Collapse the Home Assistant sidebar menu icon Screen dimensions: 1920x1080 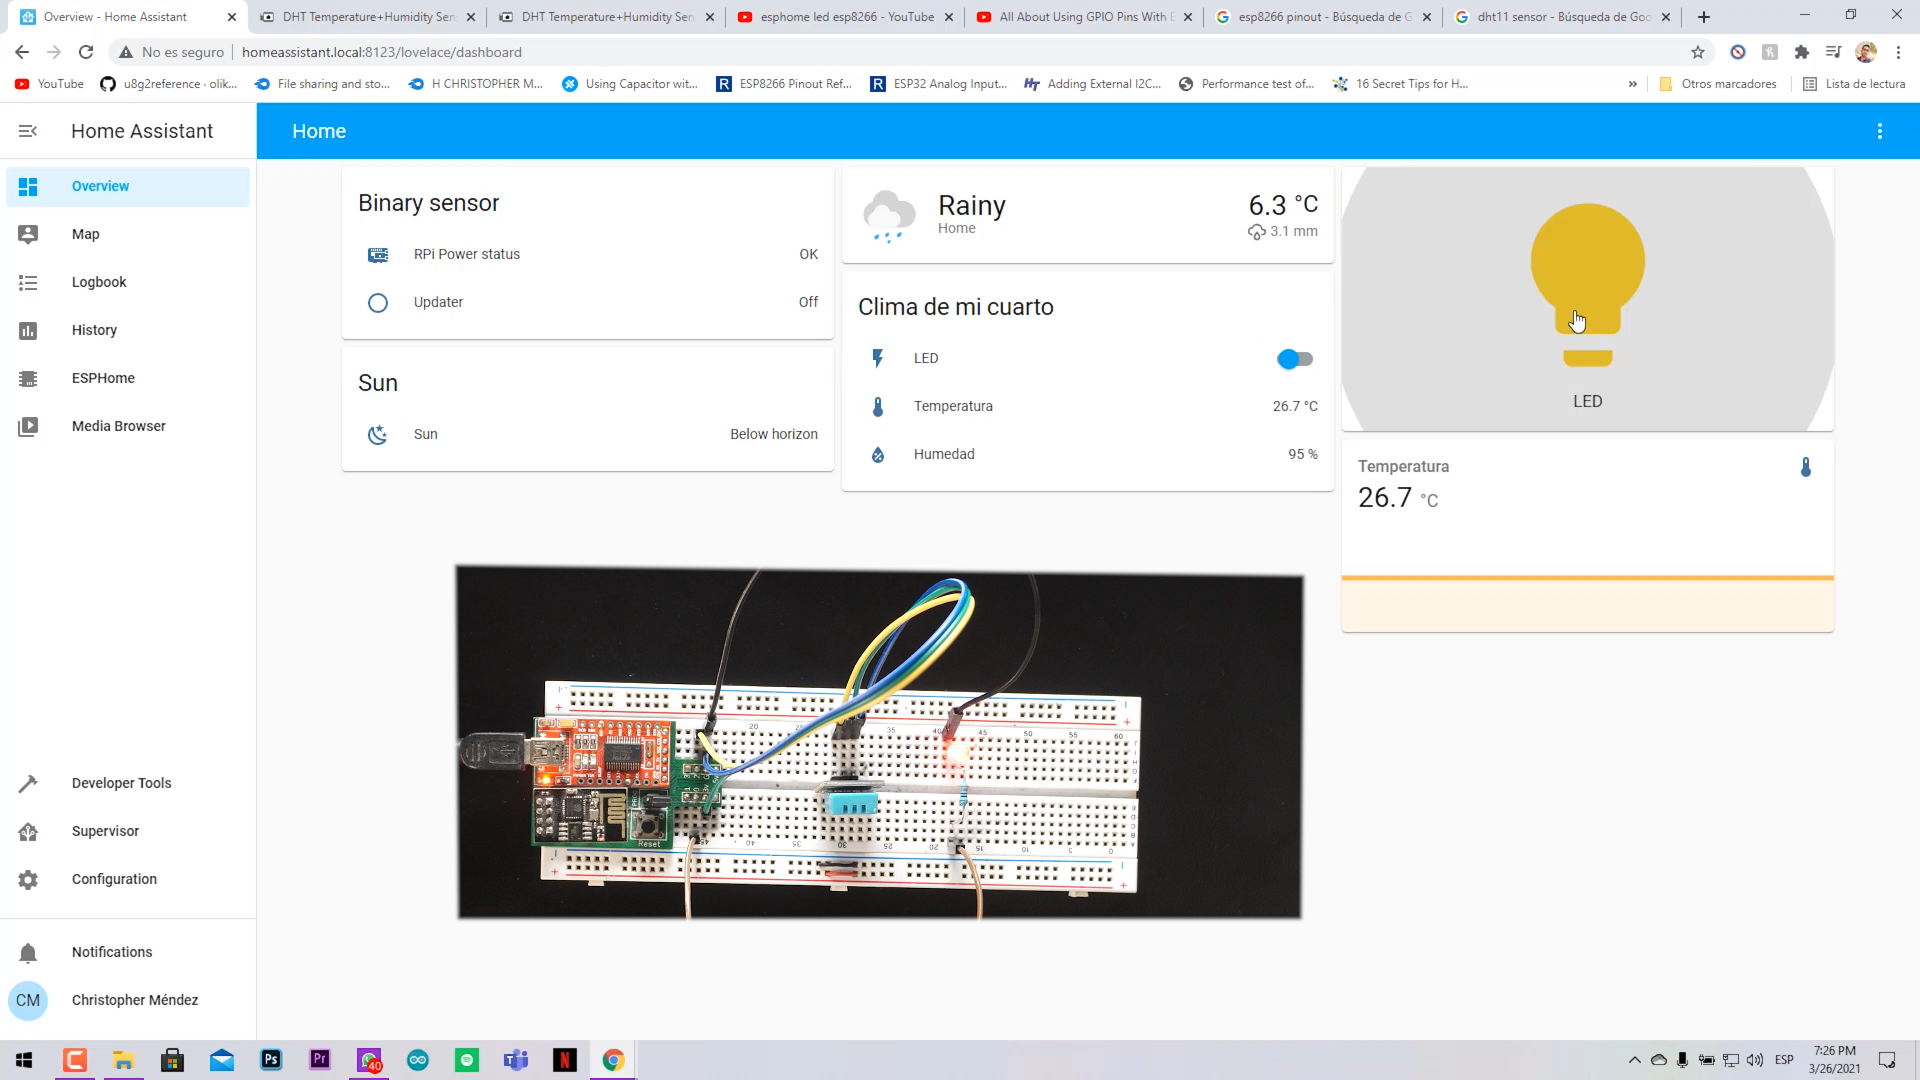point(28,131)
